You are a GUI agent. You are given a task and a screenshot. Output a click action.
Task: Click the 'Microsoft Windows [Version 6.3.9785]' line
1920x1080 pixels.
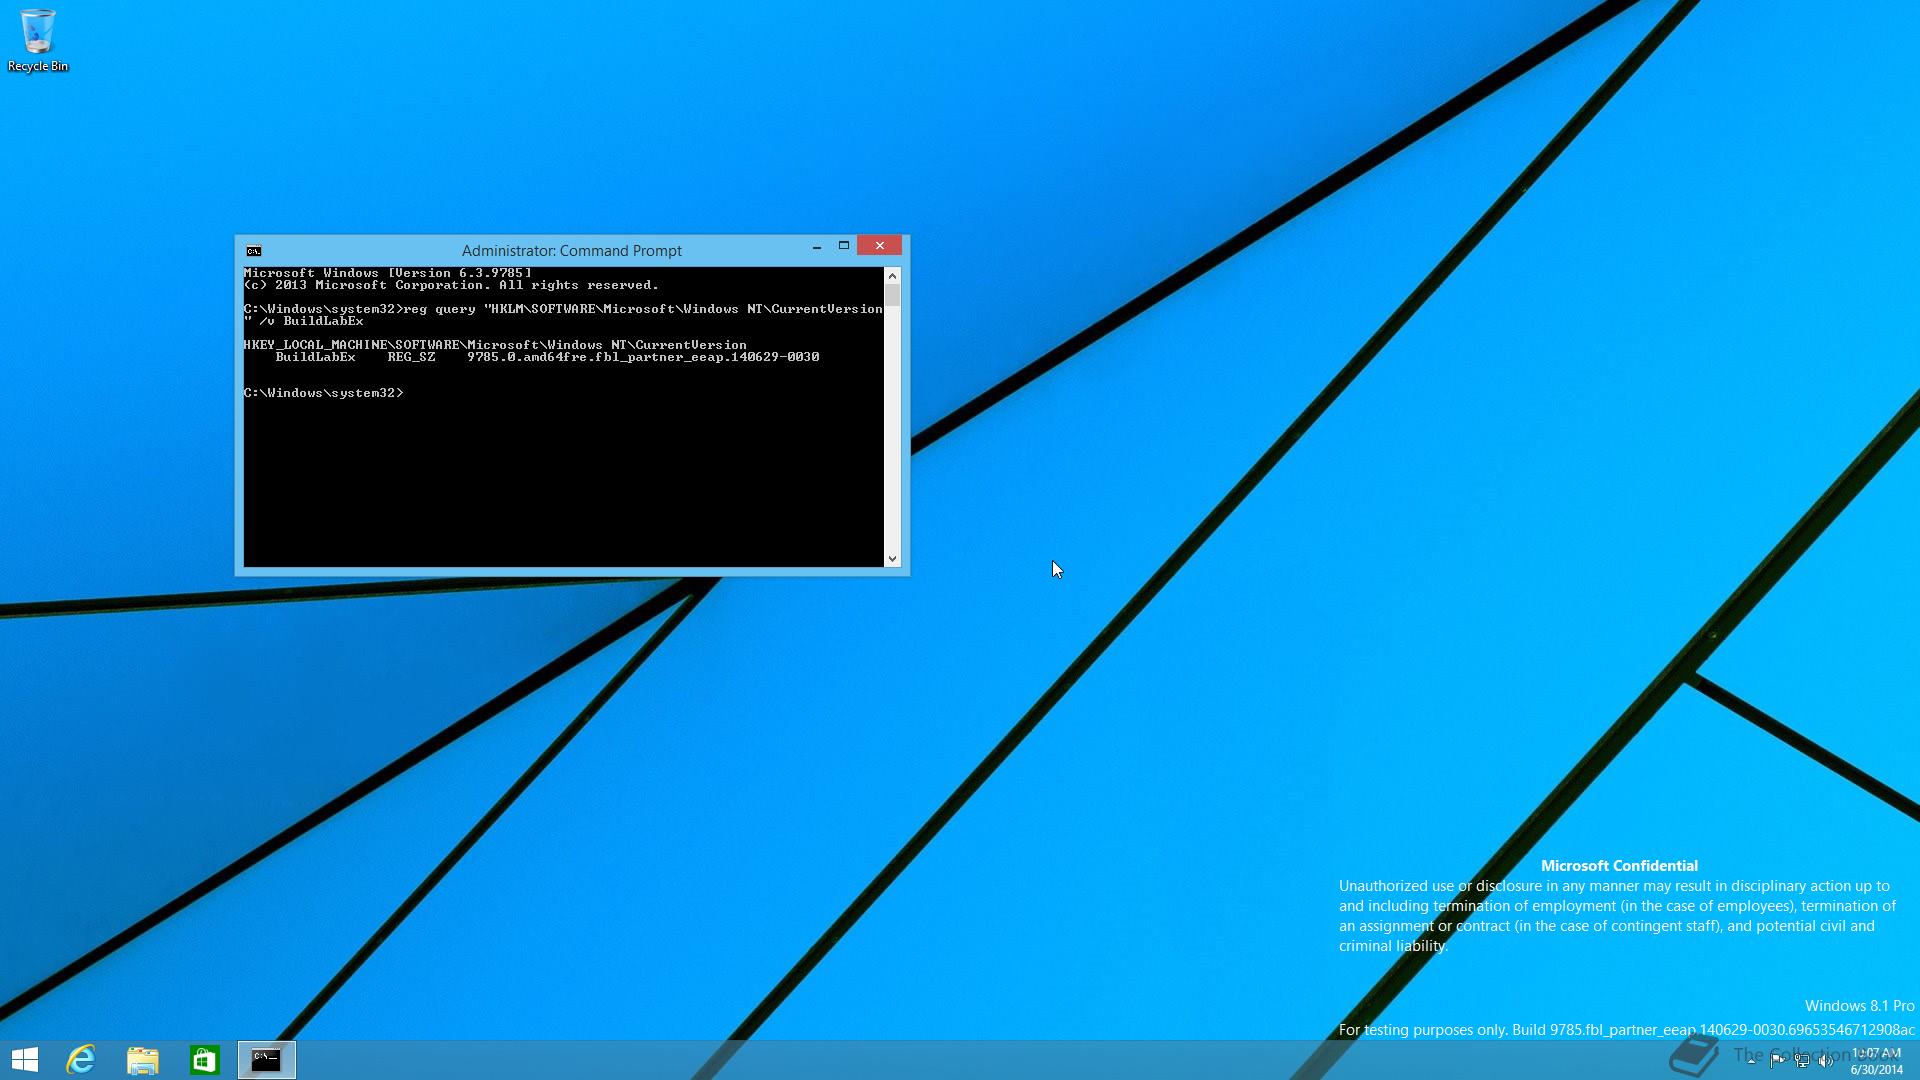pyautogui.click(x=387, y=273)
